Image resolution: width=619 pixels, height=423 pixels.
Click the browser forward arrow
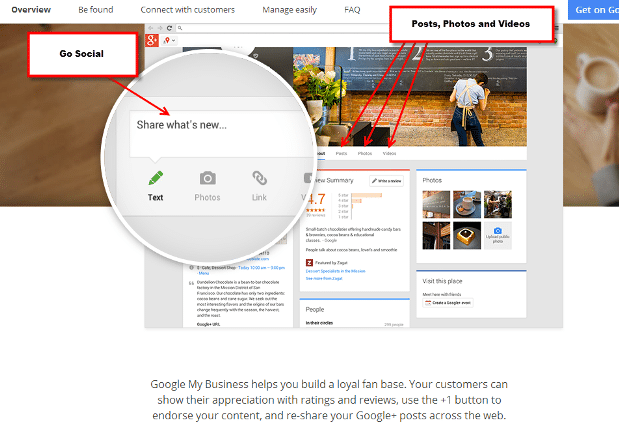160,28
